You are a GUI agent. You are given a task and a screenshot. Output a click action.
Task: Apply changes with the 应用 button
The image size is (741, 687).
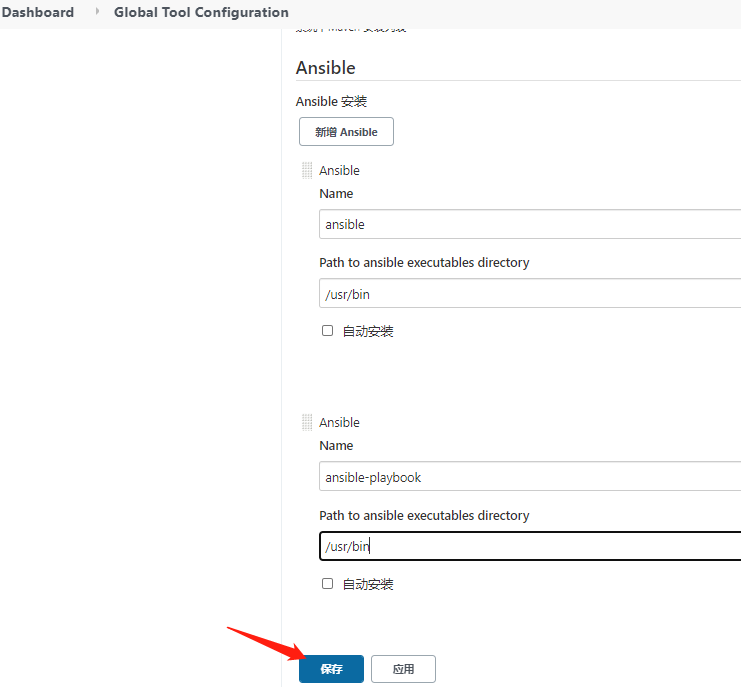403,669
